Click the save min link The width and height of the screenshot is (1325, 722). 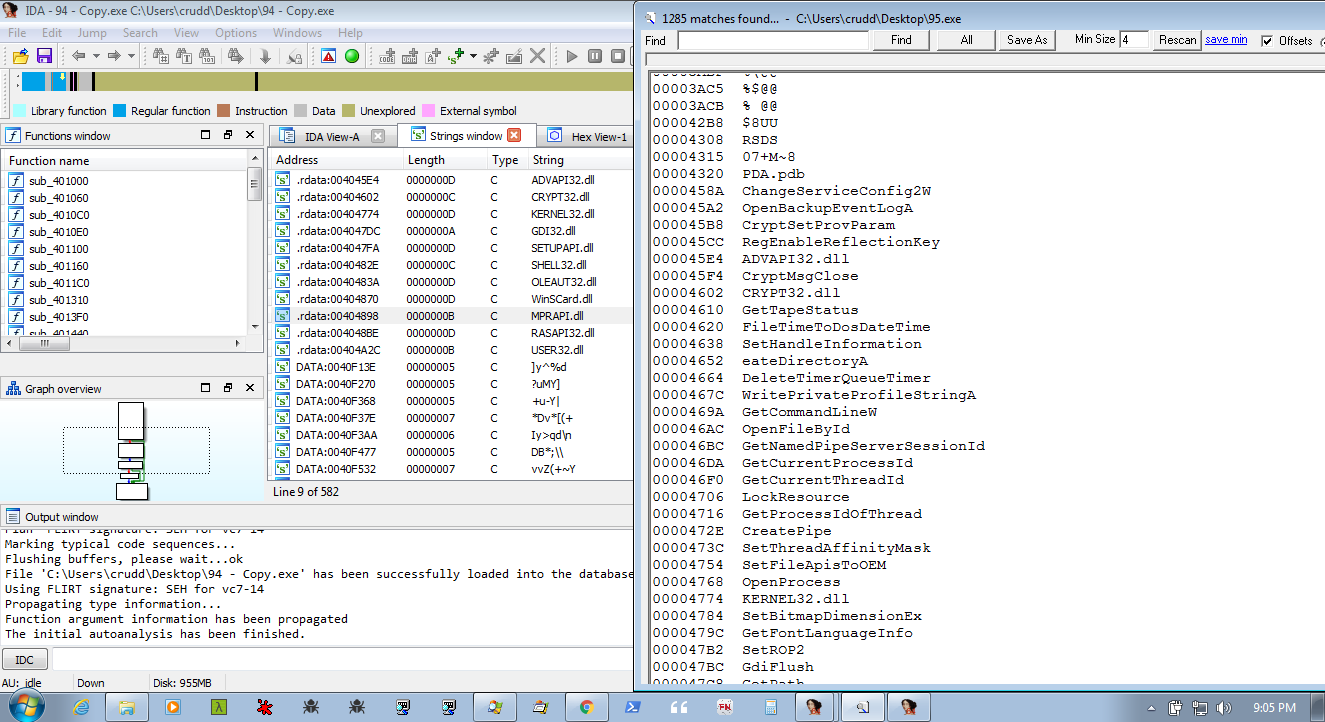point(1226,40)
